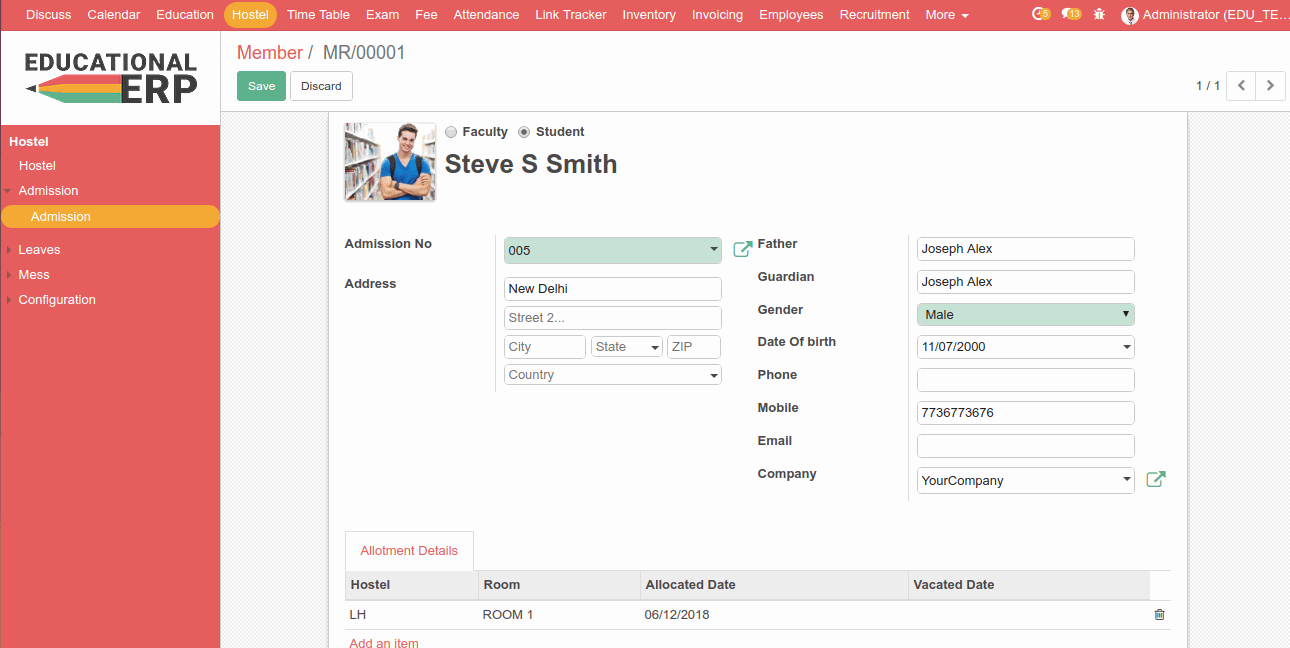Screen dimensions: 1290x648
Task: Open external link beside Company field
Action: [1155, 480]
